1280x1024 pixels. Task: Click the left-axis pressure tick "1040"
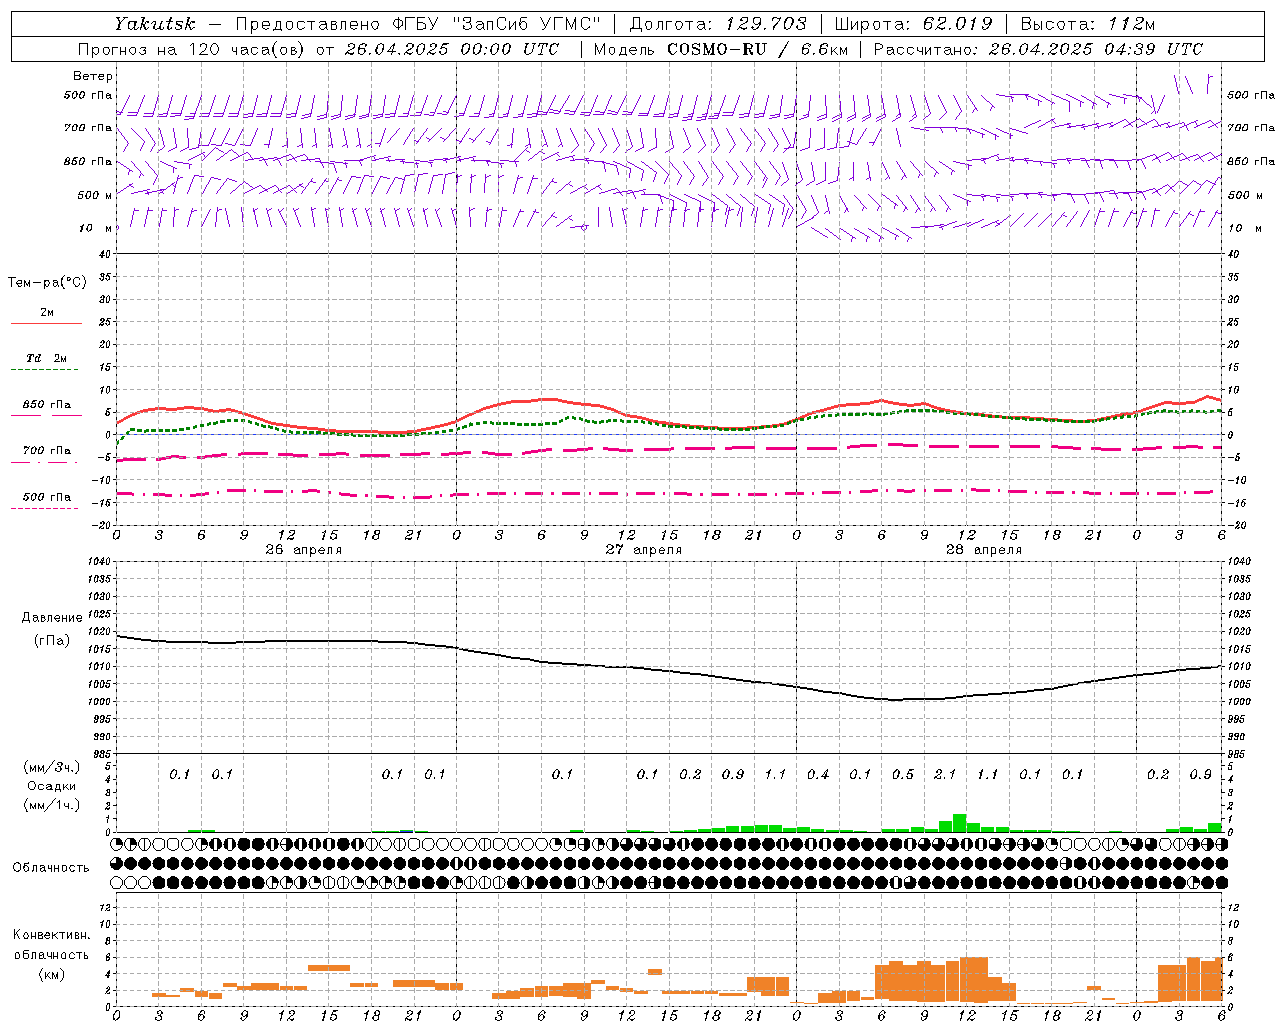pyautogui.click(x=100, y=562)
